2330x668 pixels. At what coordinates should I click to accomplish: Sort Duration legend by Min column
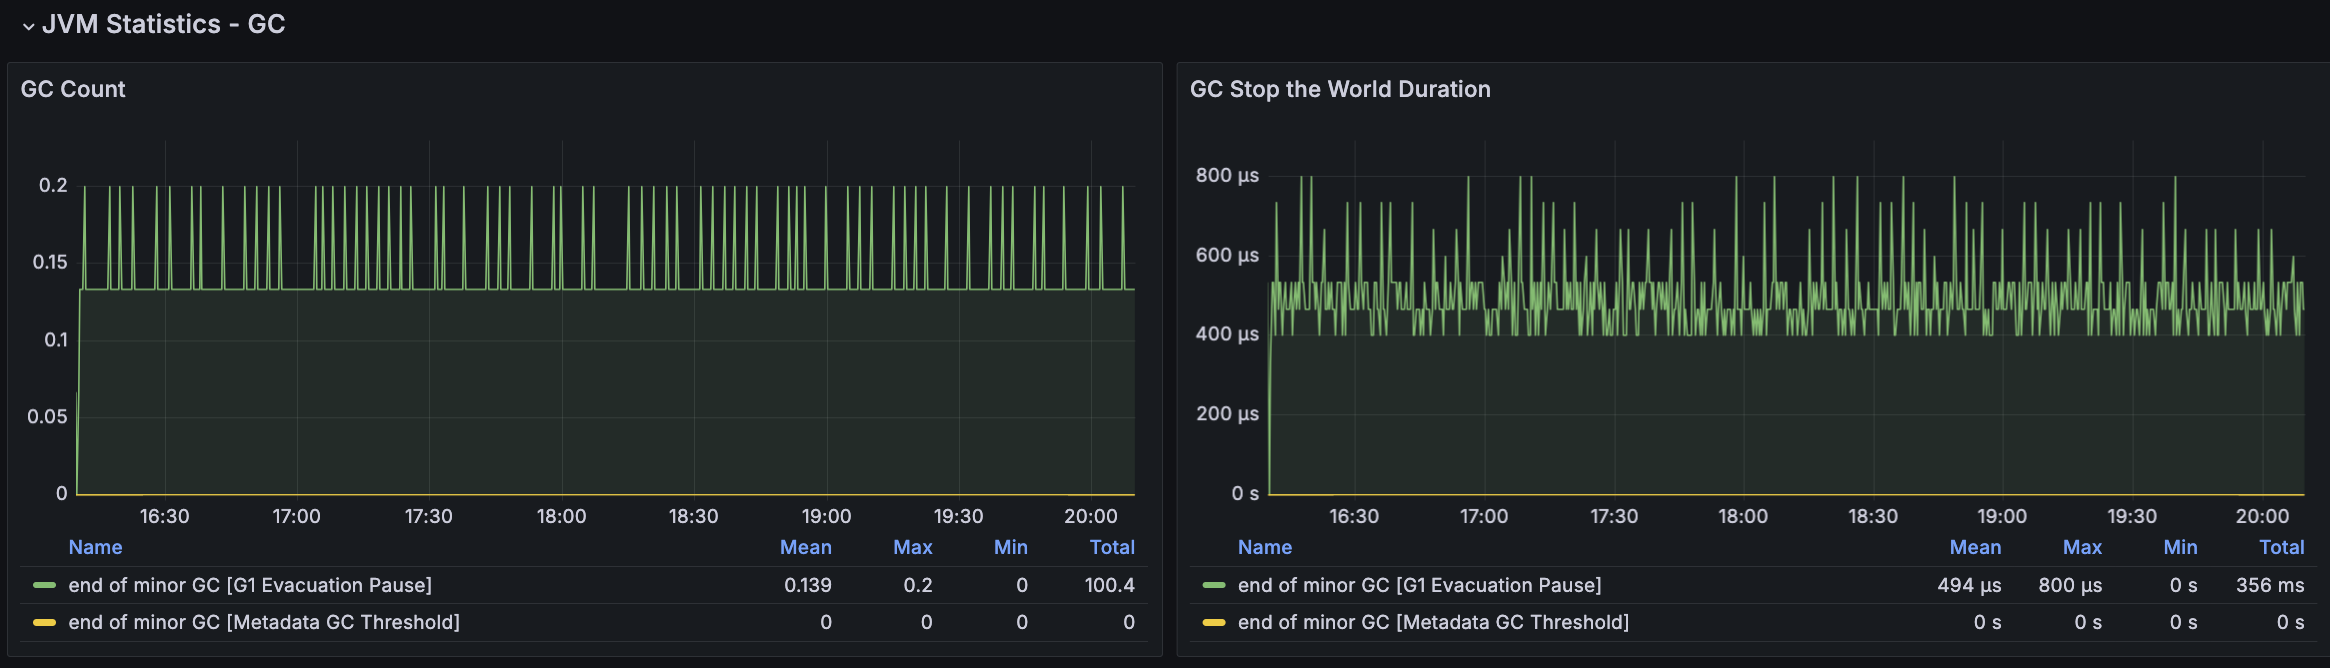coord(2181,547)
